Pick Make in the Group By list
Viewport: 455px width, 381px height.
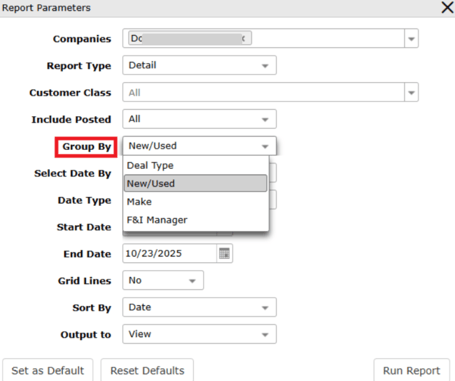click(x=196, y=202)
